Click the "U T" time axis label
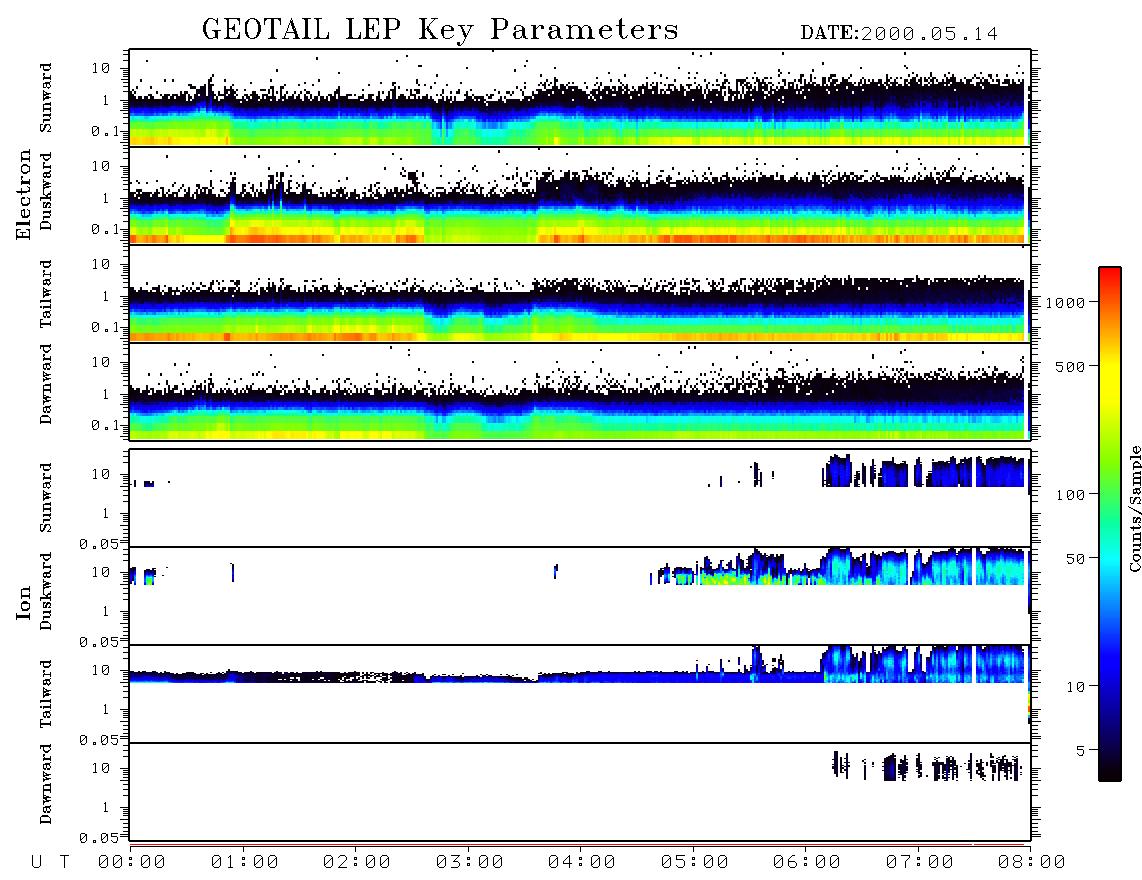Image resolution: width=1142 pixels, height=880 pixels. click(x=50, y=862)
